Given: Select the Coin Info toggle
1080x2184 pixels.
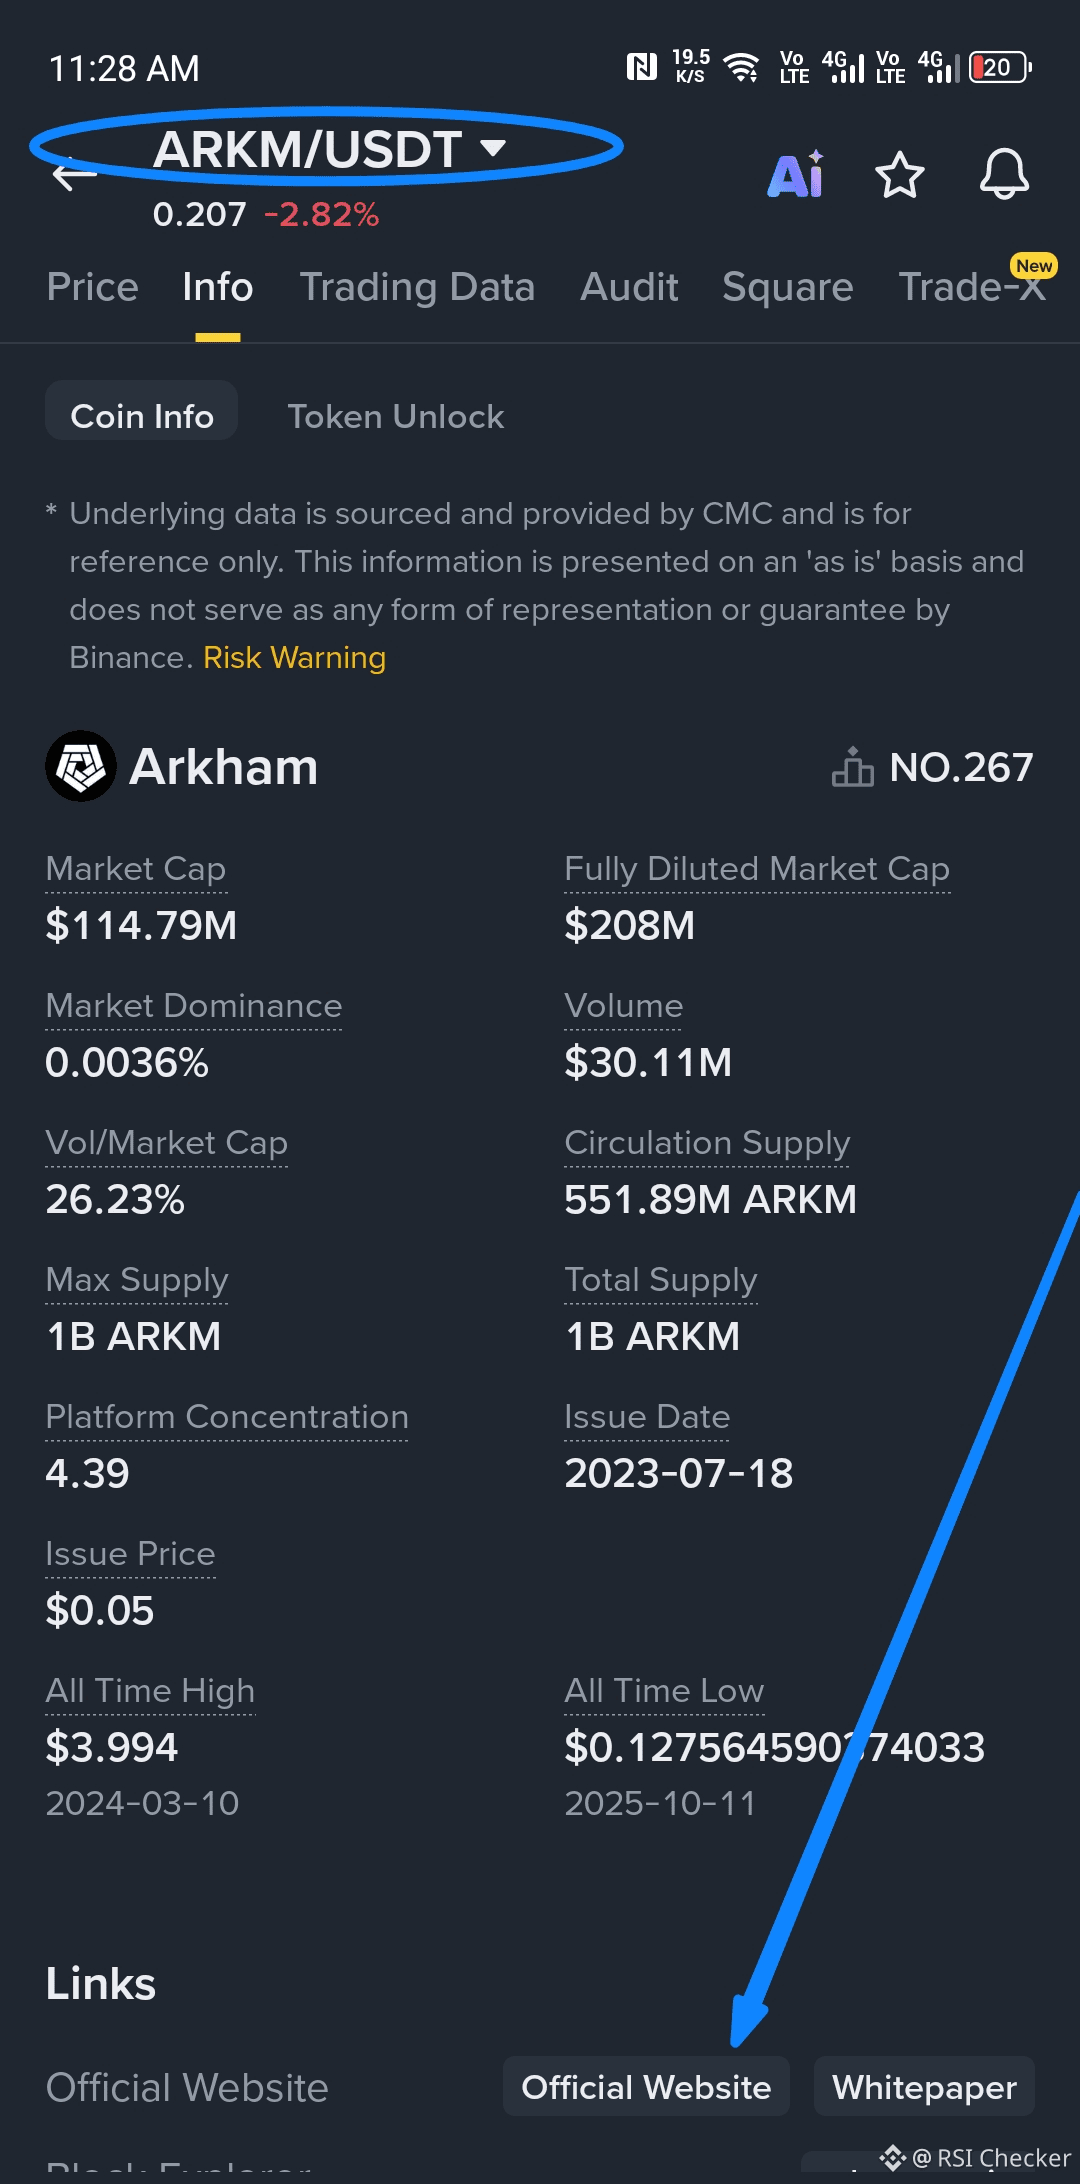Looking at the screenshot, I should pos(142,416).
